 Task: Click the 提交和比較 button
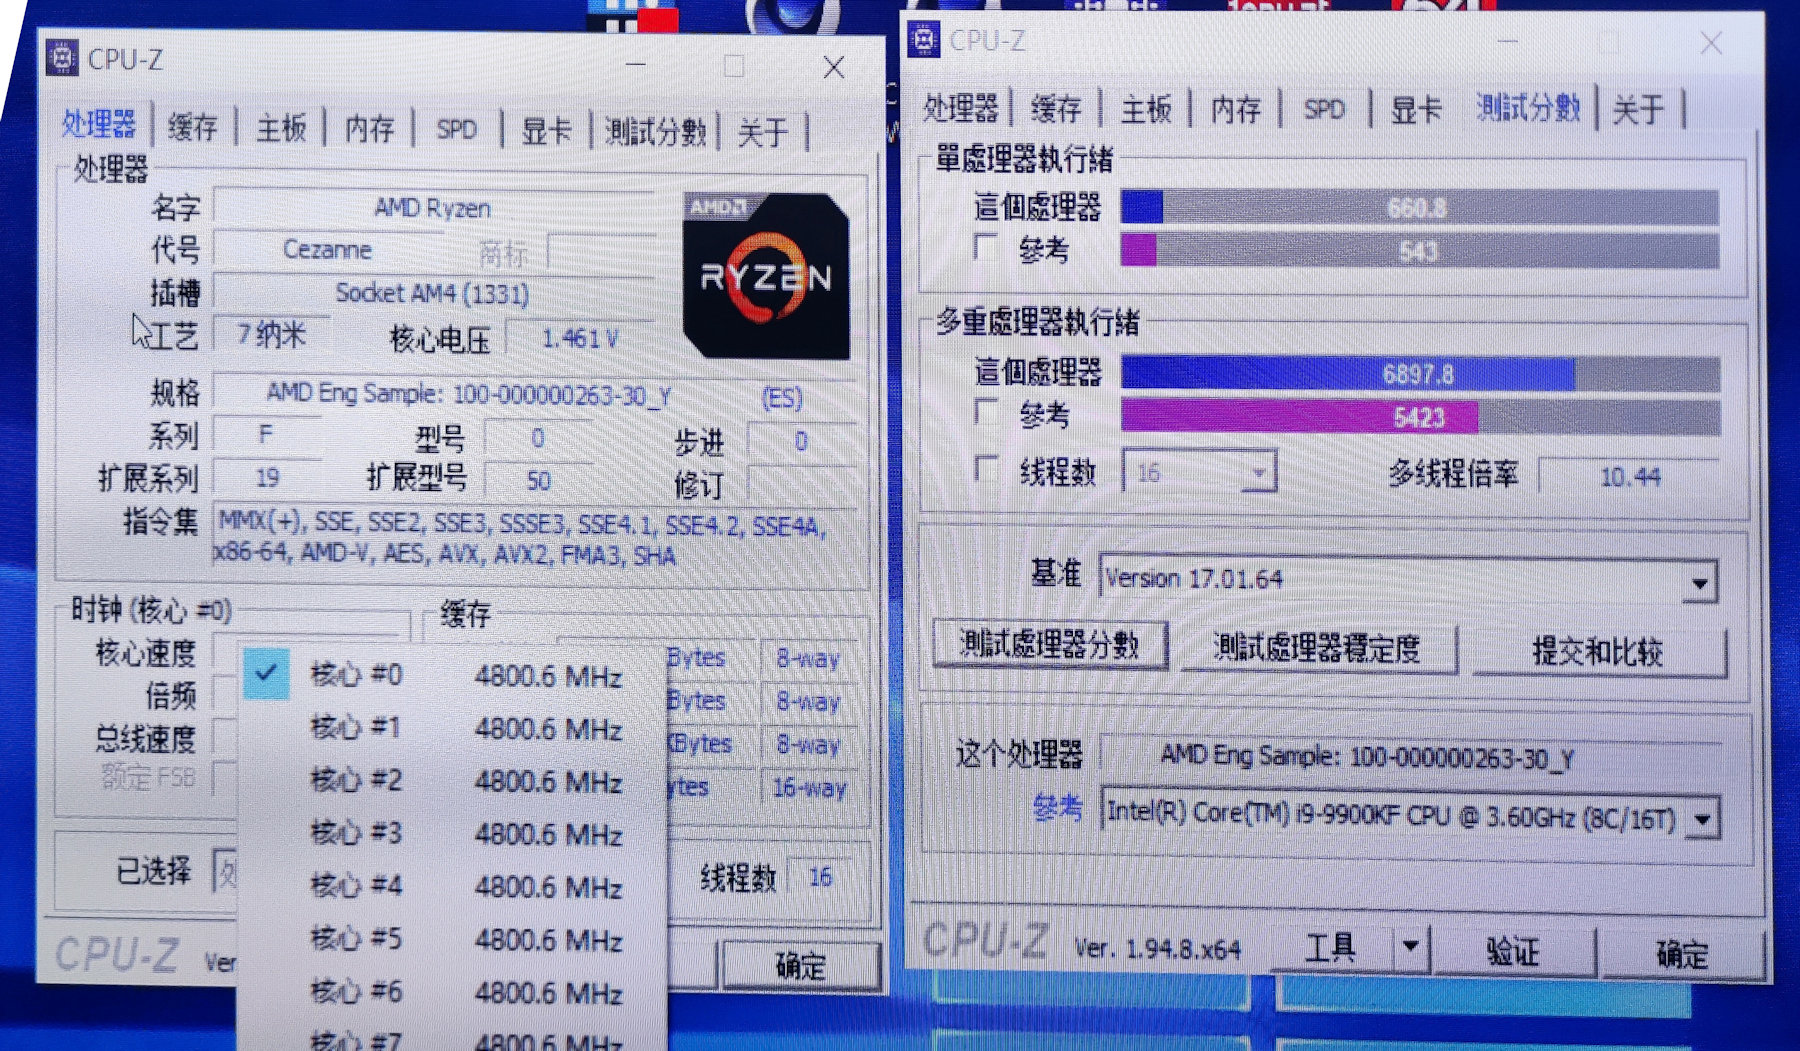coord(1598,652)
